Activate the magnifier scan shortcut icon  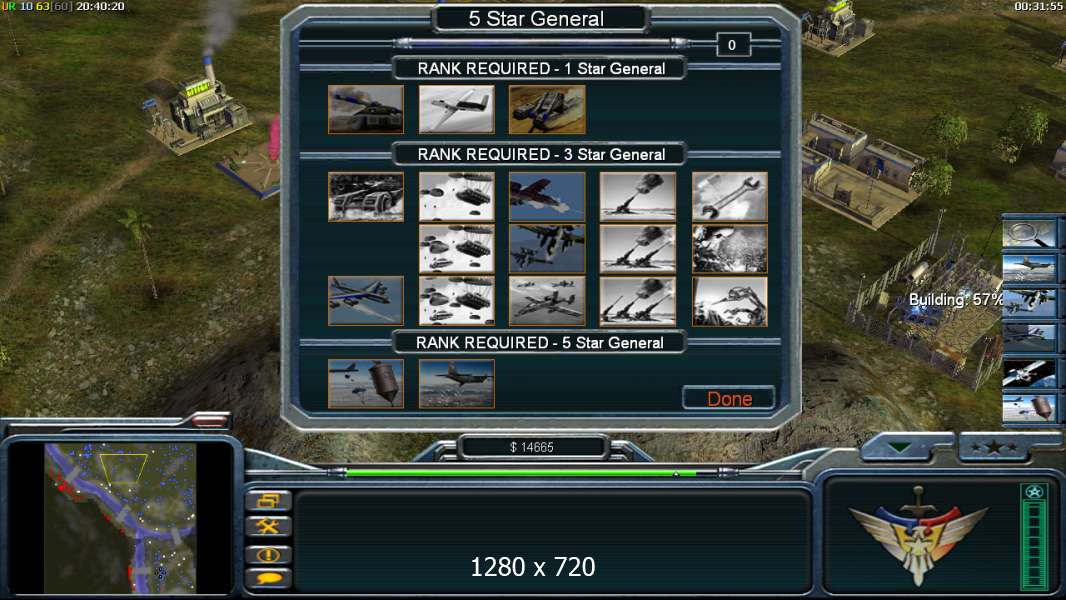1029,233
